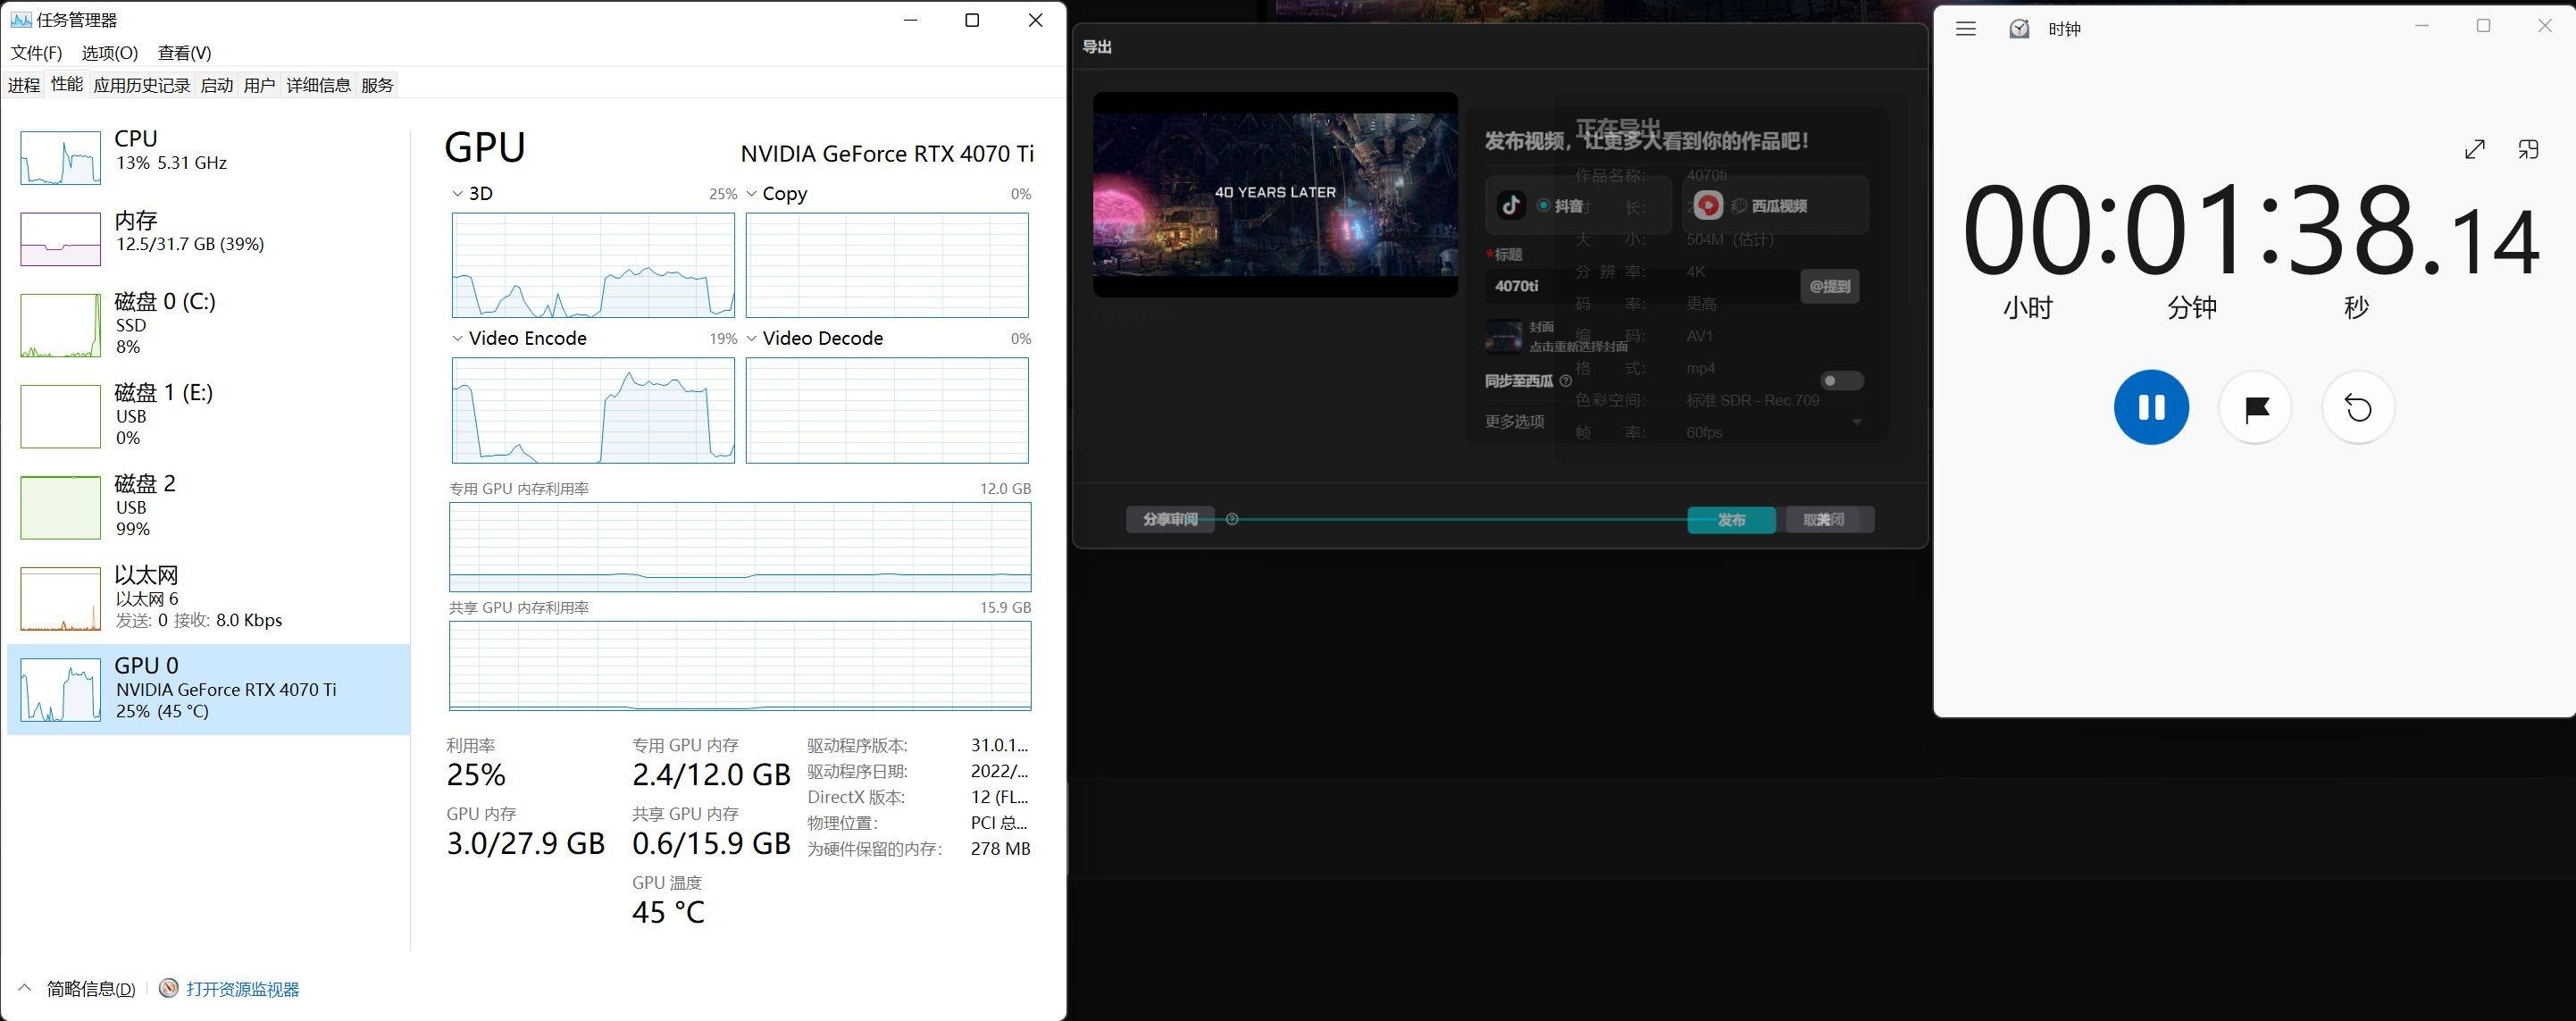
Task: Click the Task Manager title icon
Action: (20, 20)
